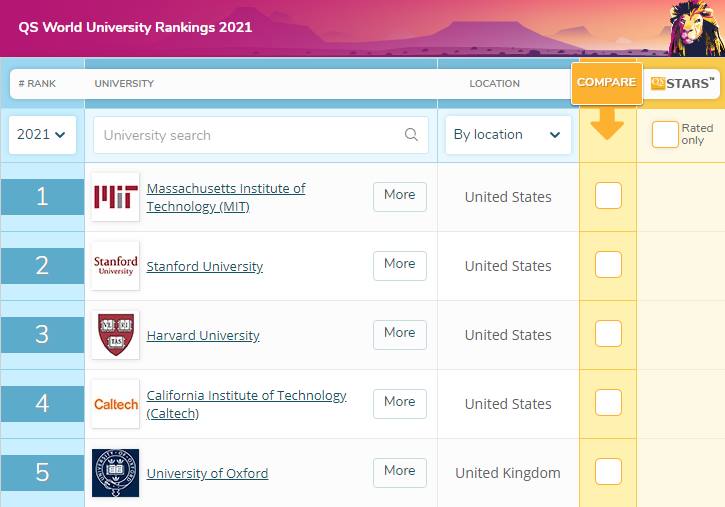Tick the compare box for University of Oxford

click(x=608, y=471)
